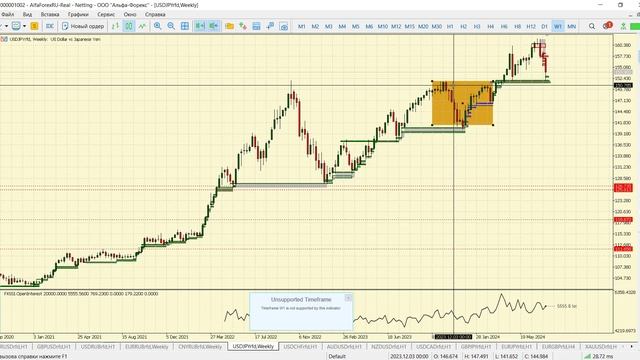Open the Графики menu
This screenshot has width=640, height=360.
tap(78, 14)
